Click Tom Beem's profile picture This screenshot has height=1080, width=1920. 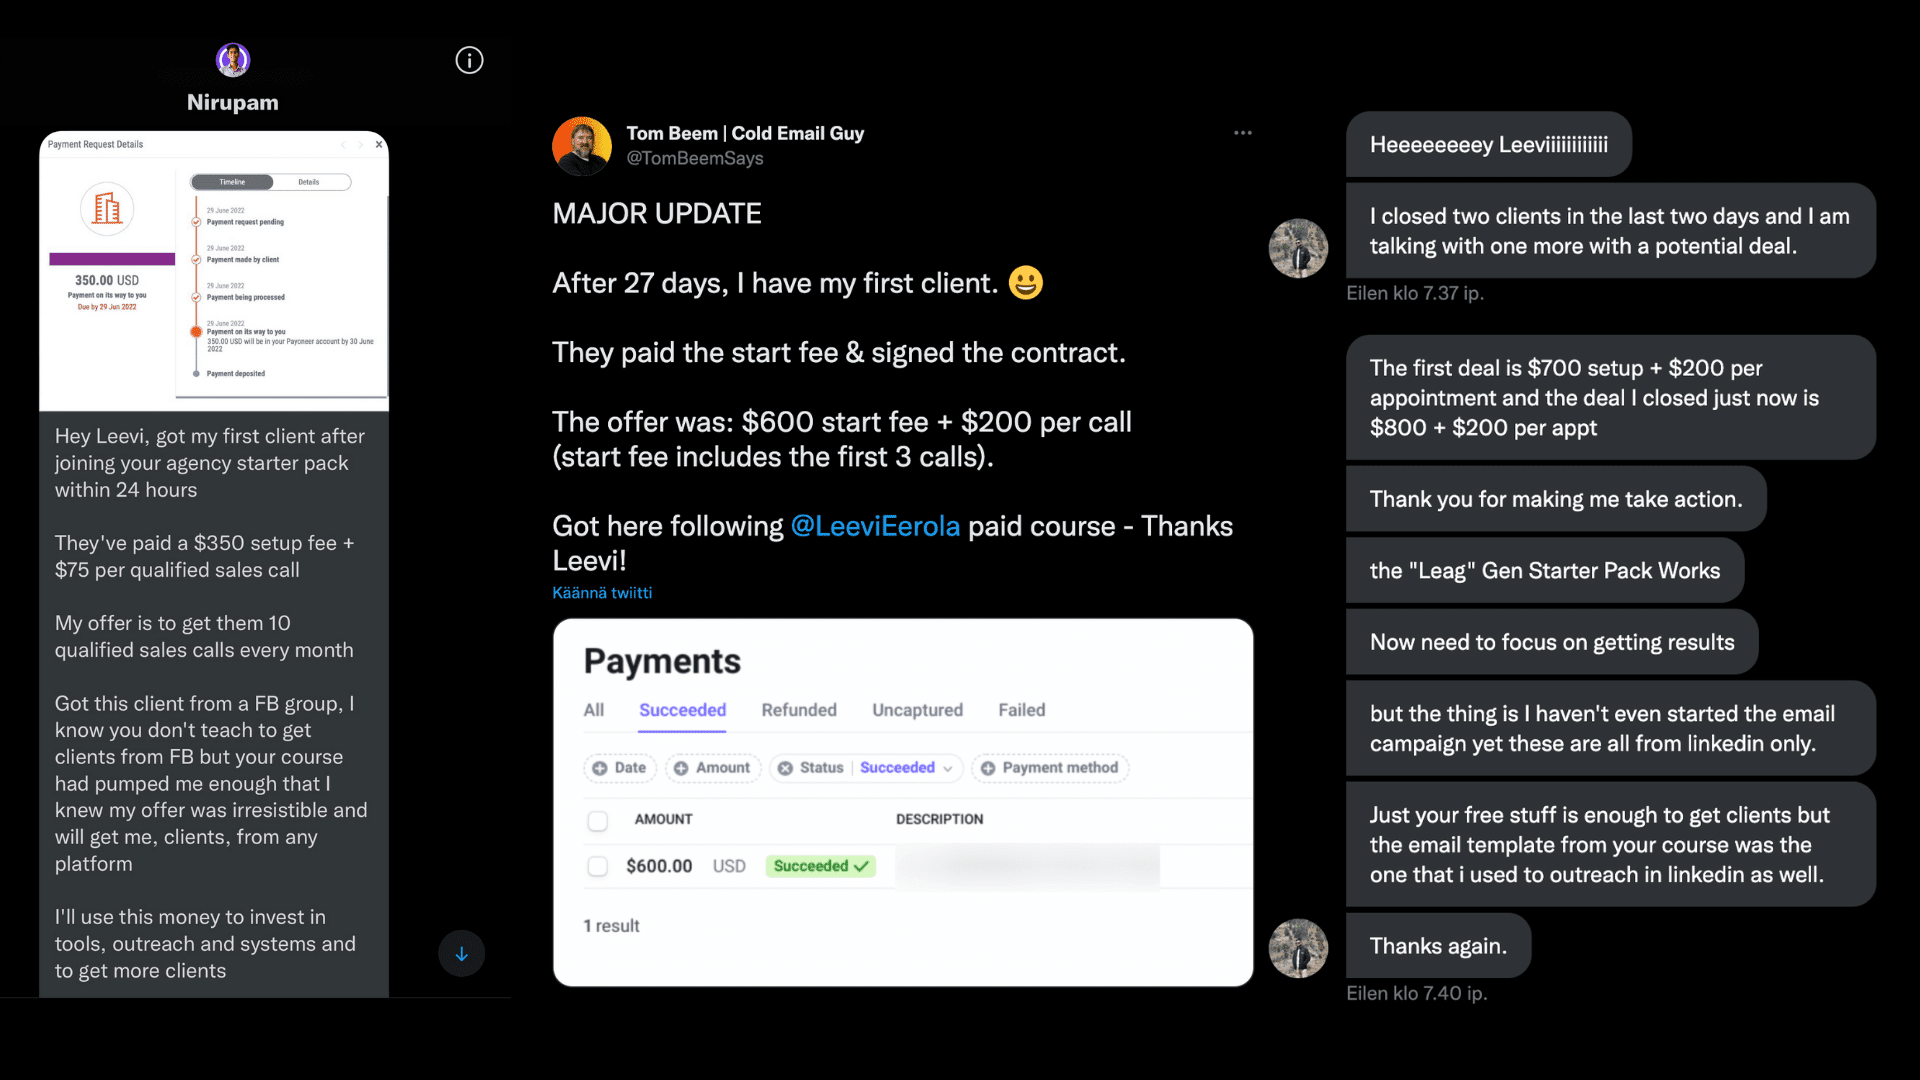pos(582,146)
